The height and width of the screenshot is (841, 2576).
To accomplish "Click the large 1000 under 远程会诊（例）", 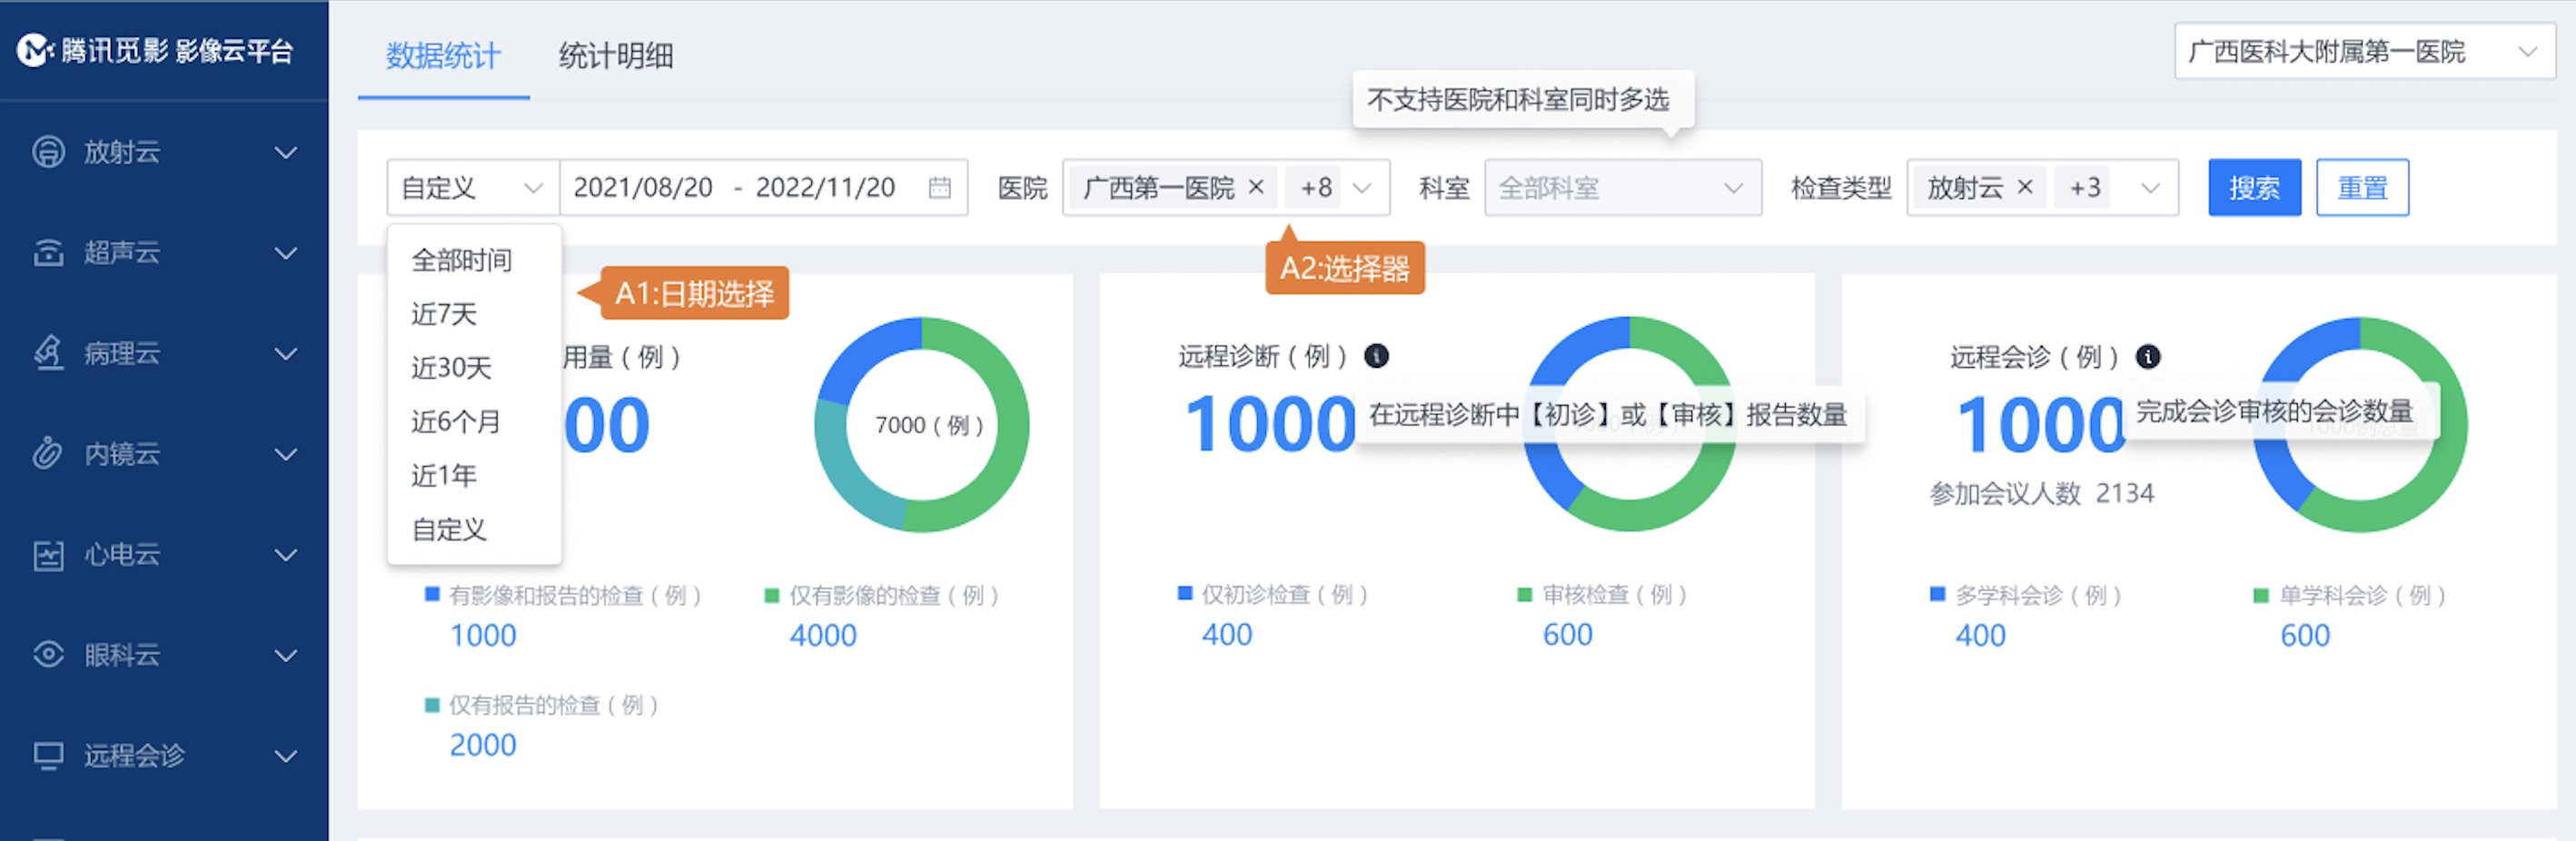I will (x=2041, y=425).
